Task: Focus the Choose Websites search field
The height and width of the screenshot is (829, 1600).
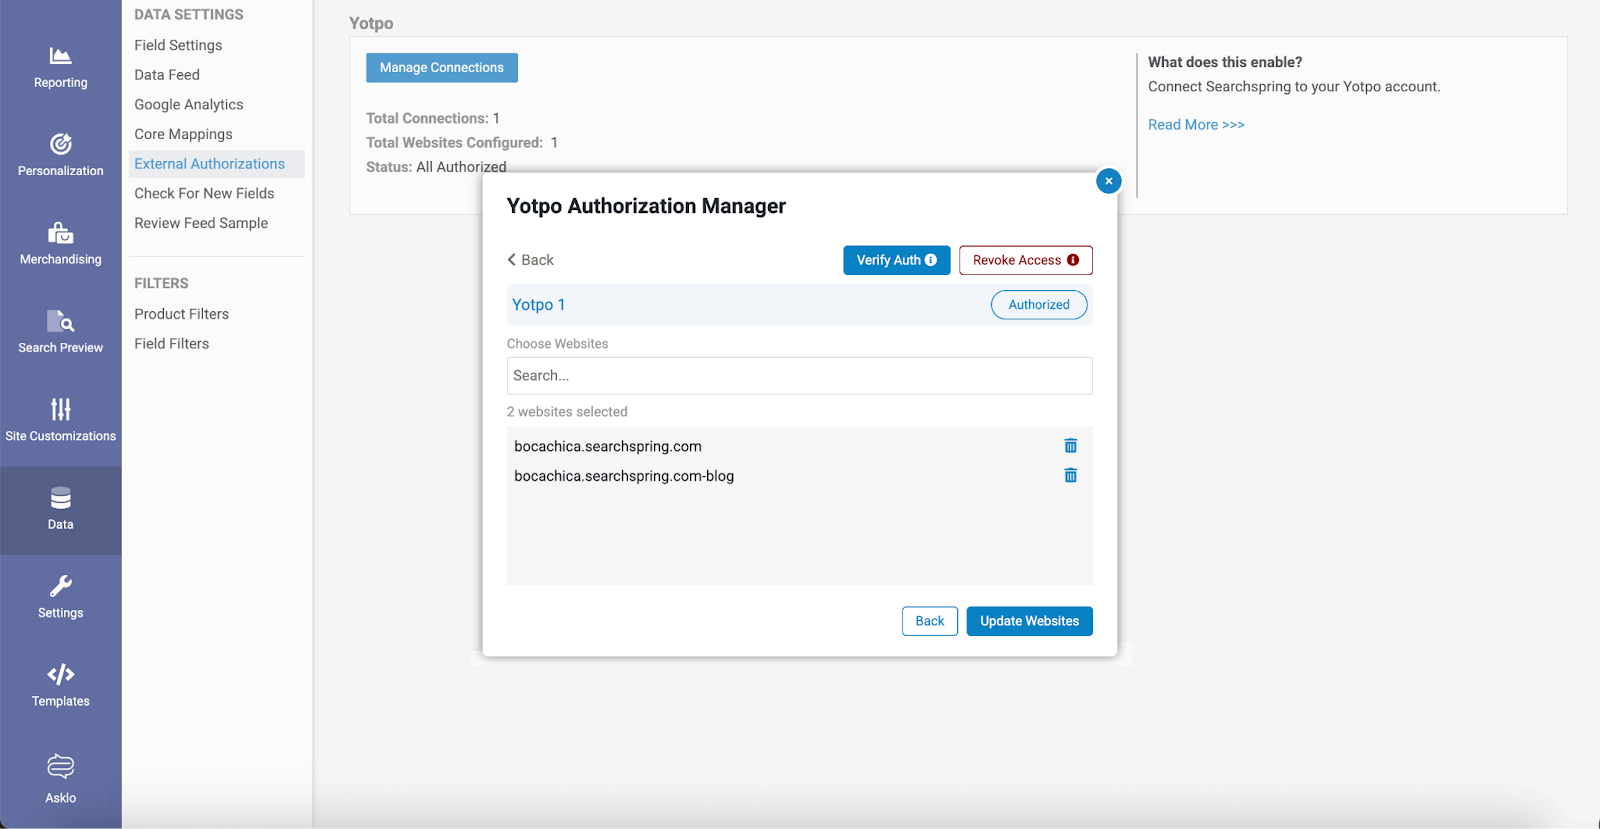Action: (x=799, y=376)
